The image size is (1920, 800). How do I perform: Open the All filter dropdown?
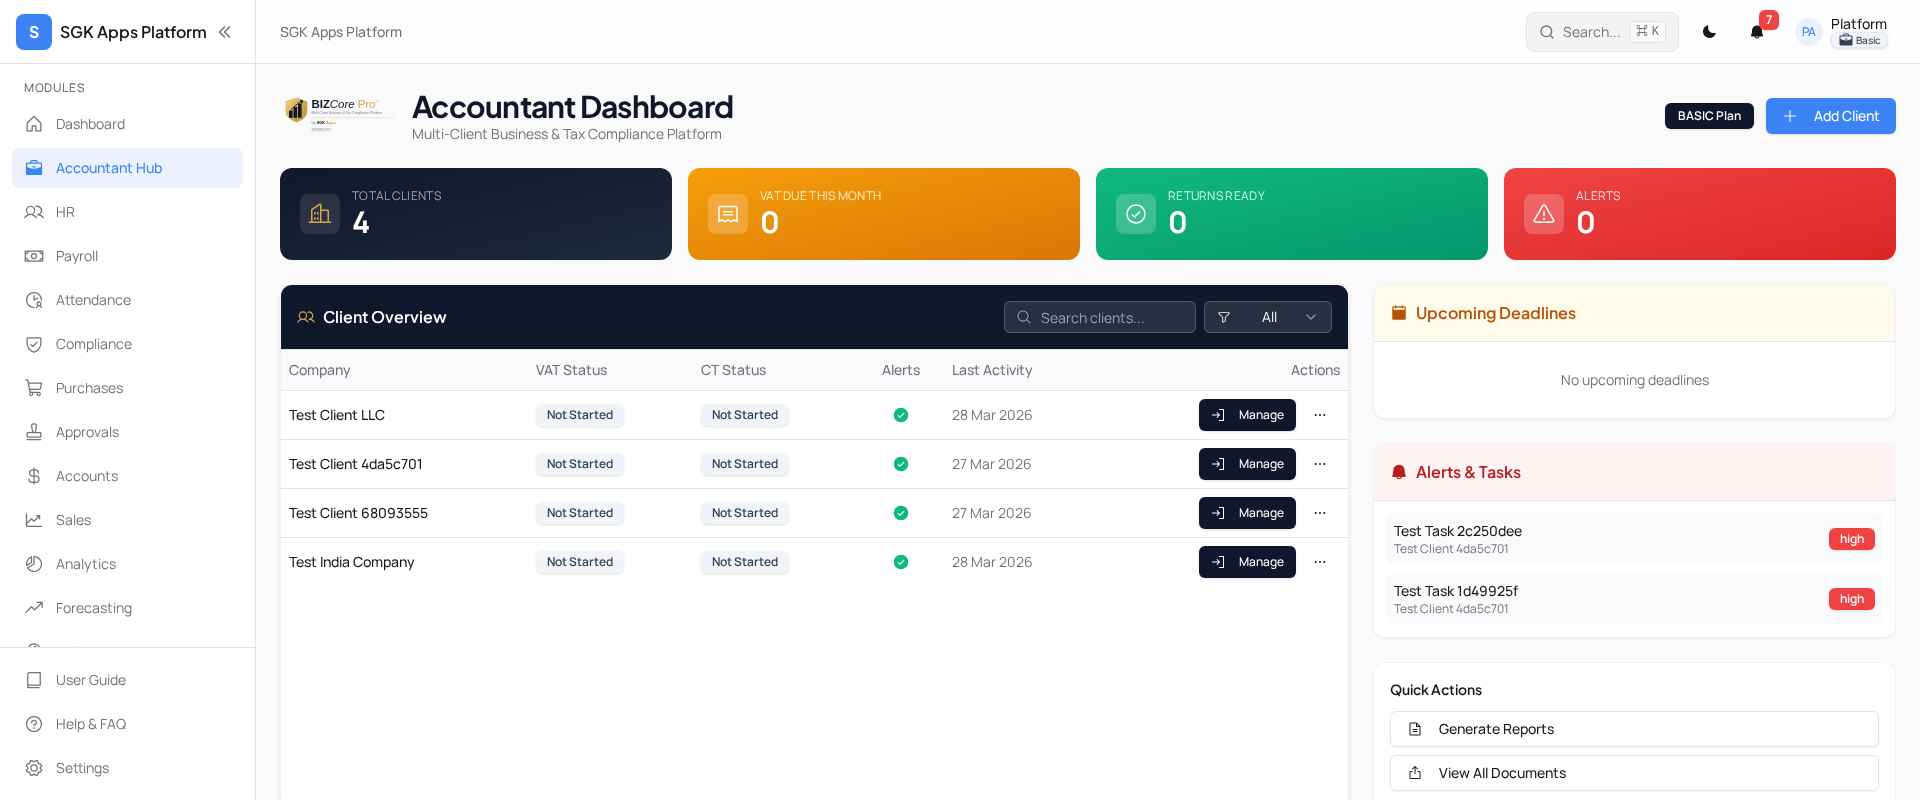coord(1268,317)
